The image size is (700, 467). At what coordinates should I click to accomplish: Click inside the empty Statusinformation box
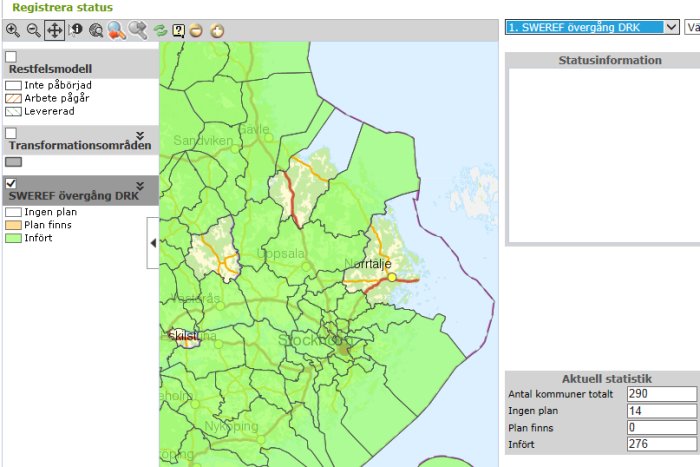(x=604, y=156)
